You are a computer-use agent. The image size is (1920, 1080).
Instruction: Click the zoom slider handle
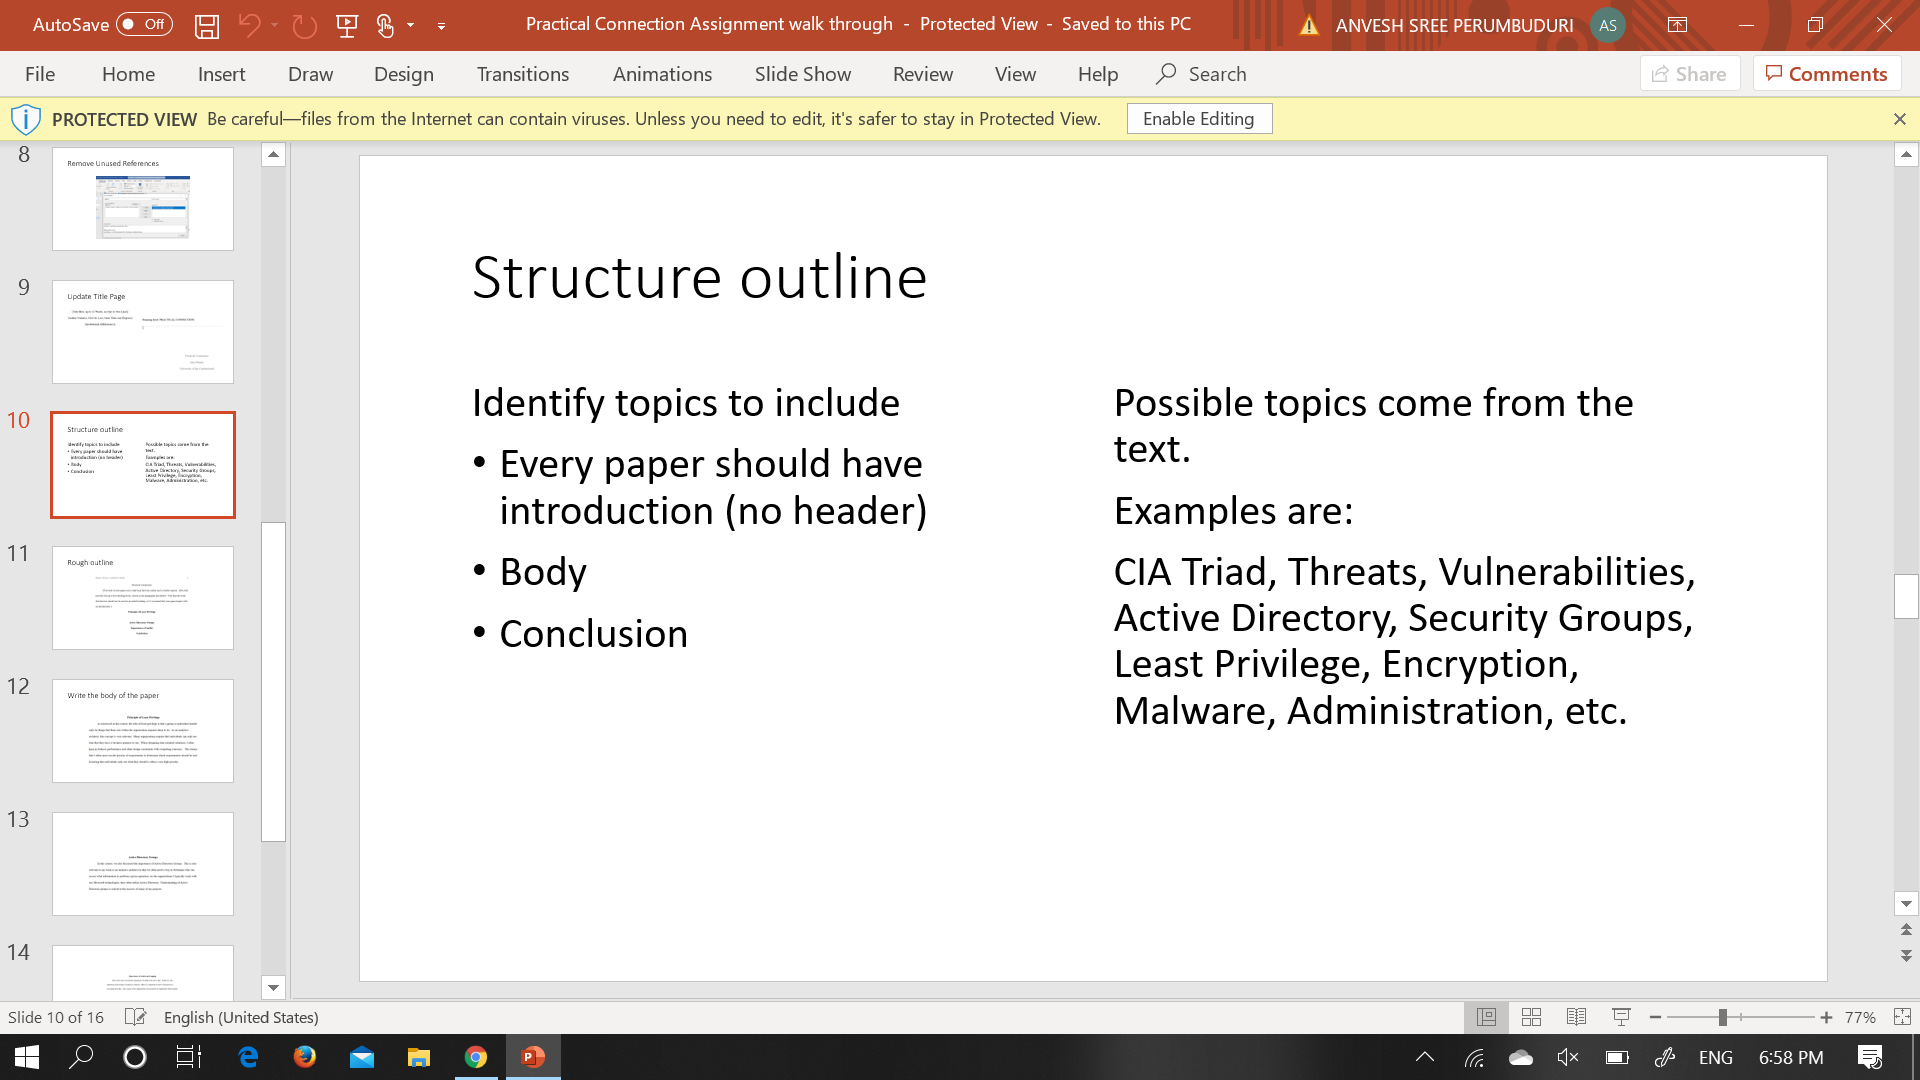[x=1722, y=1017]
